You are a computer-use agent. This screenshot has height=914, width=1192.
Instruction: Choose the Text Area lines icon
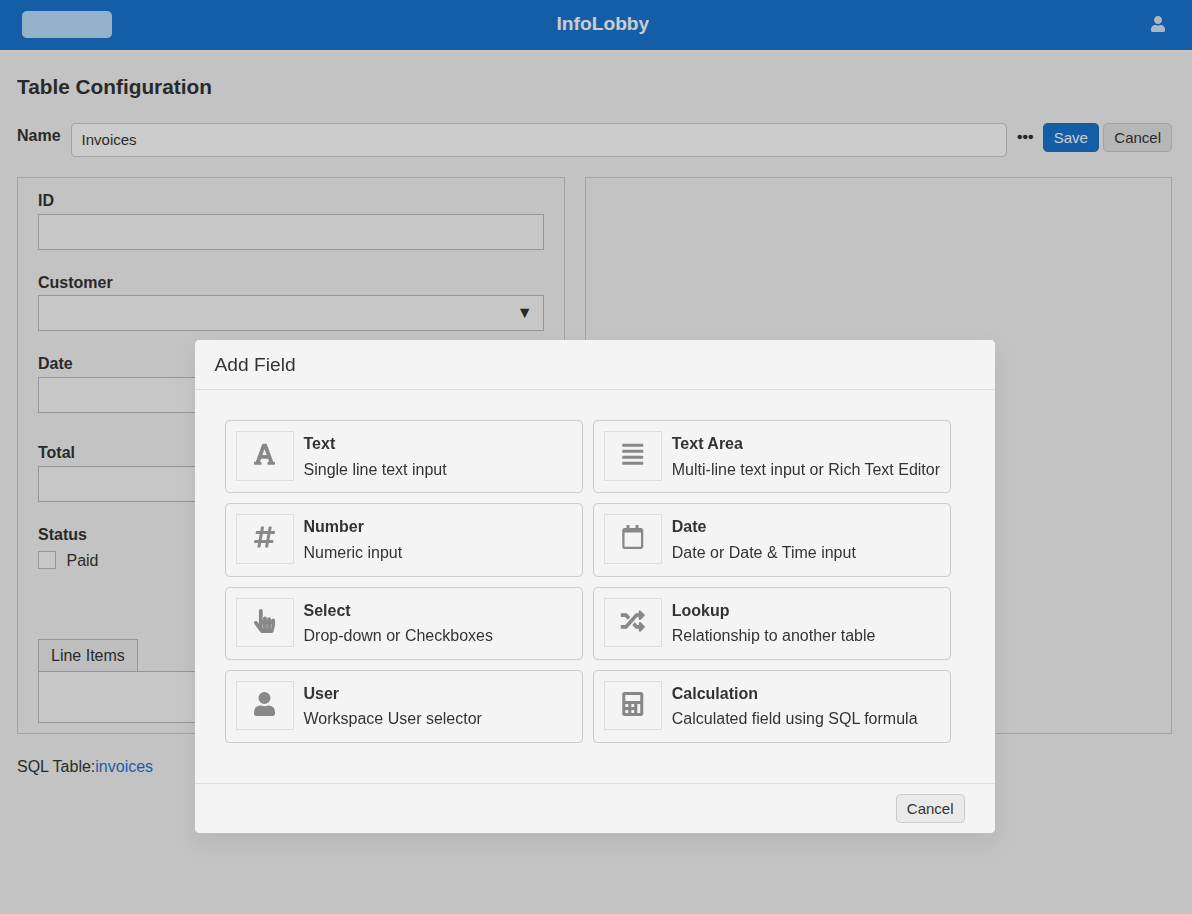632,456
